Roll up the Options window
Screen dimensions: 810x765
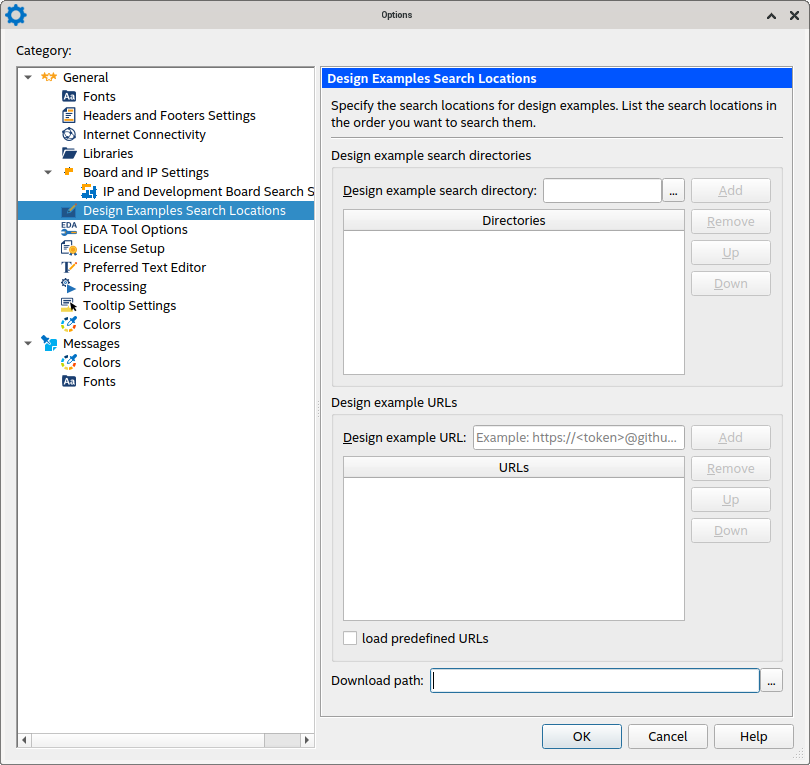coord(771,15)
